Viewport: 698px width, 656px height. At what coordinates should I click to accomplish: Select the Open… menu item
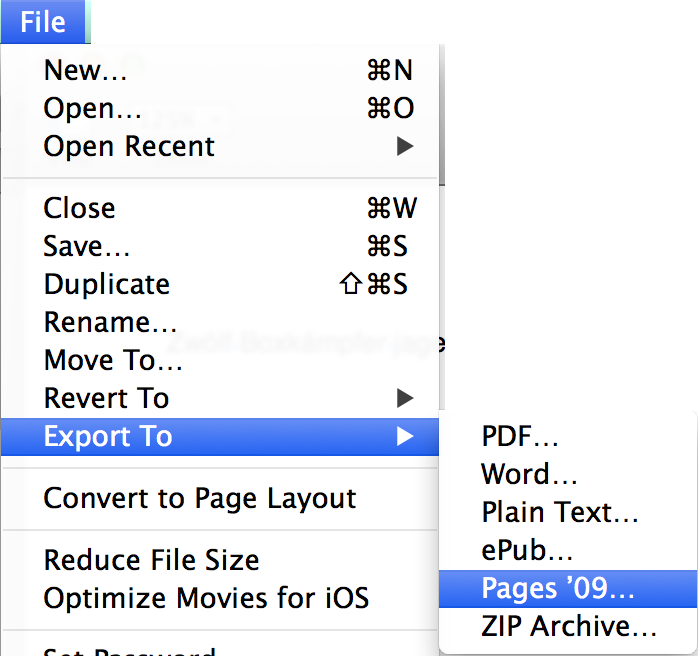coord(93,108)
